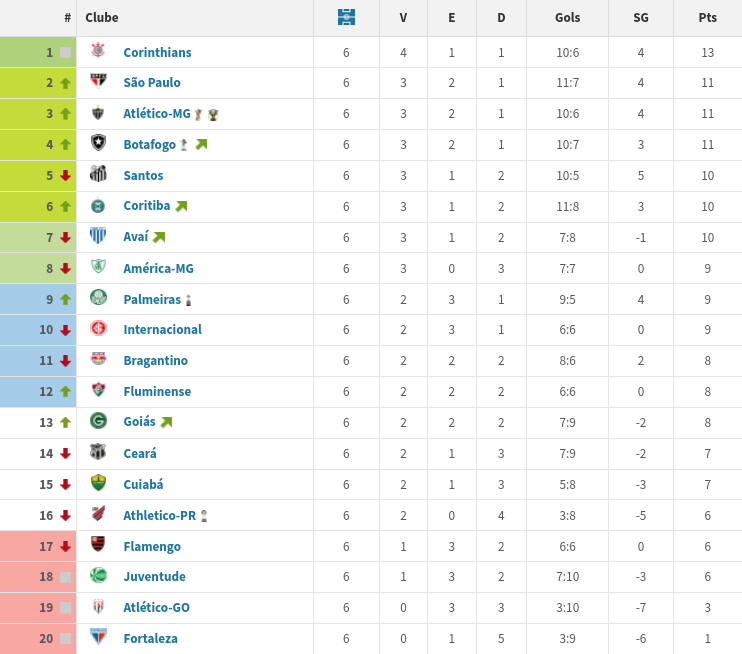Click the Goiás green G crest
This screenshot has width=742, height=654.
click(98, 421)
